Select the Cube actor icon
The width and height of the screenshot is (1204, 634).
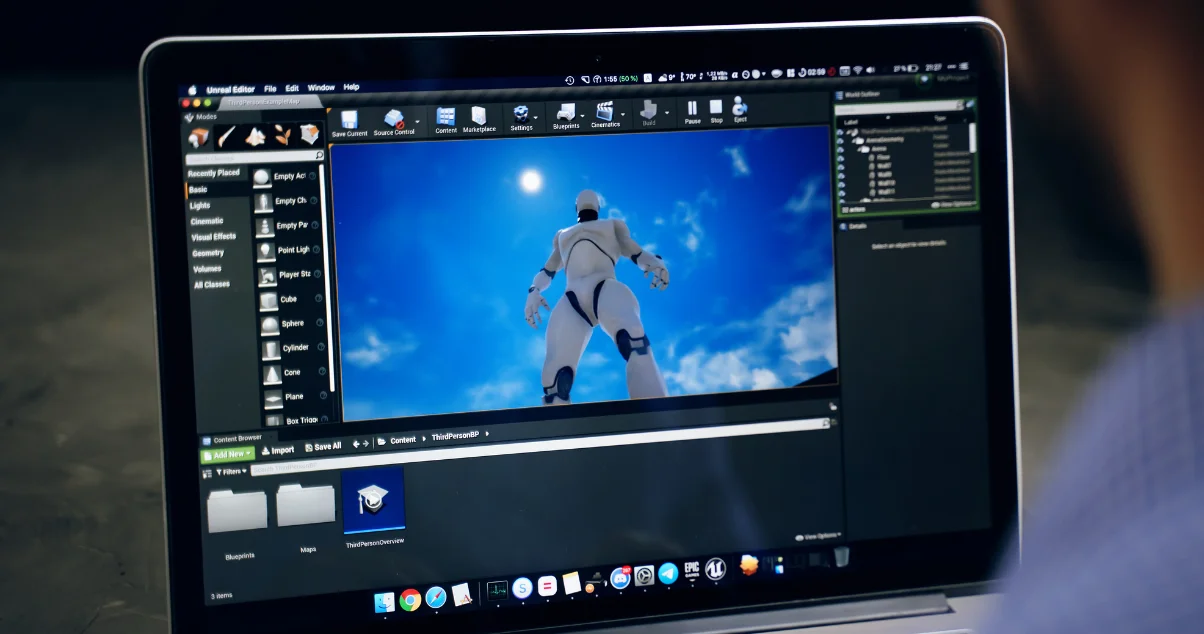(268, 300)
